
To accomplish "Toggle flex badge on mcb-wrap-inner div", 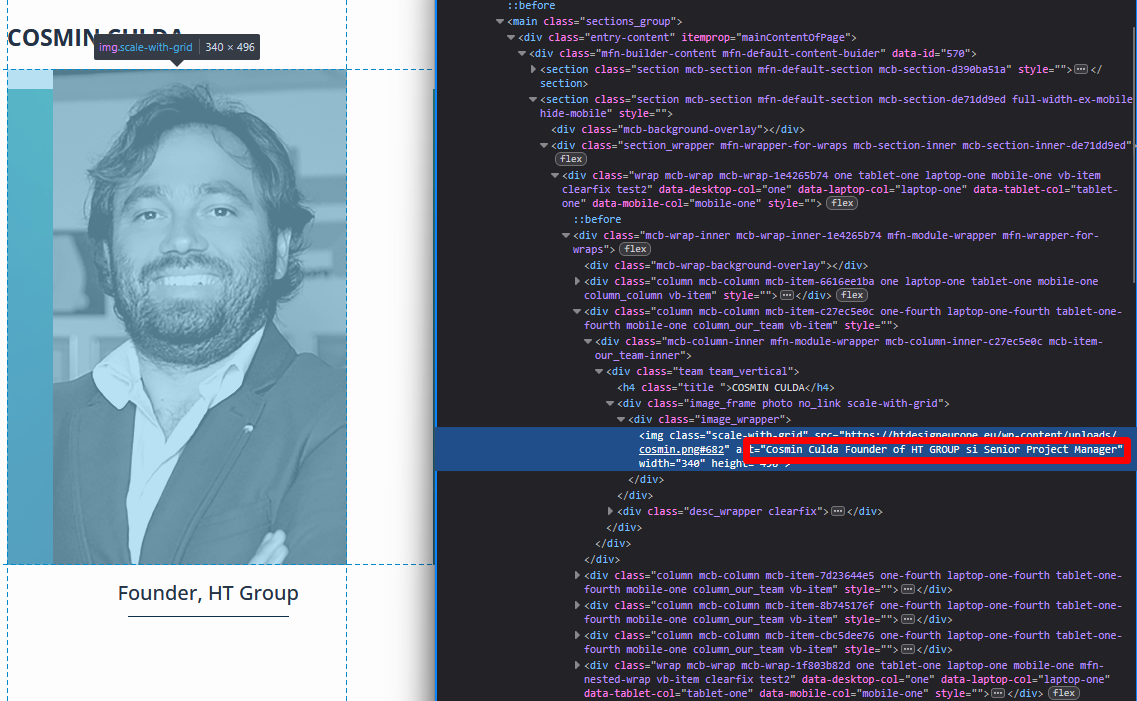I will 636,249.
